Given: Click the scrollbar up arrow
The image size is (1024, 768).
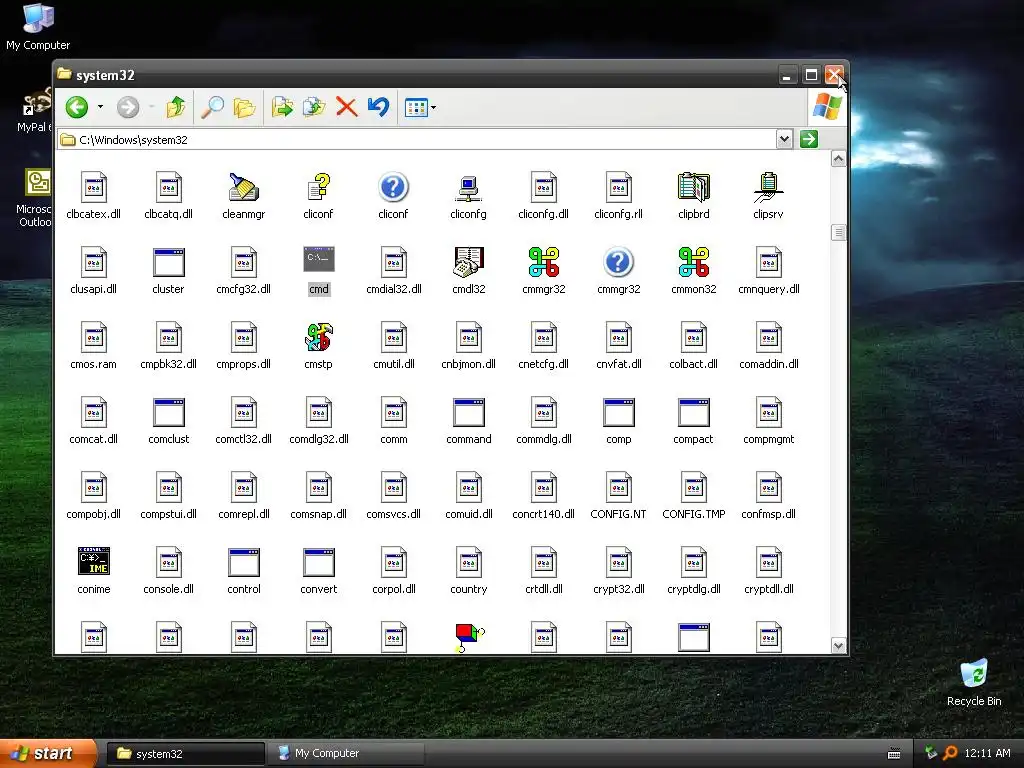Looking at the screenshot, I should tap(839, 159).
